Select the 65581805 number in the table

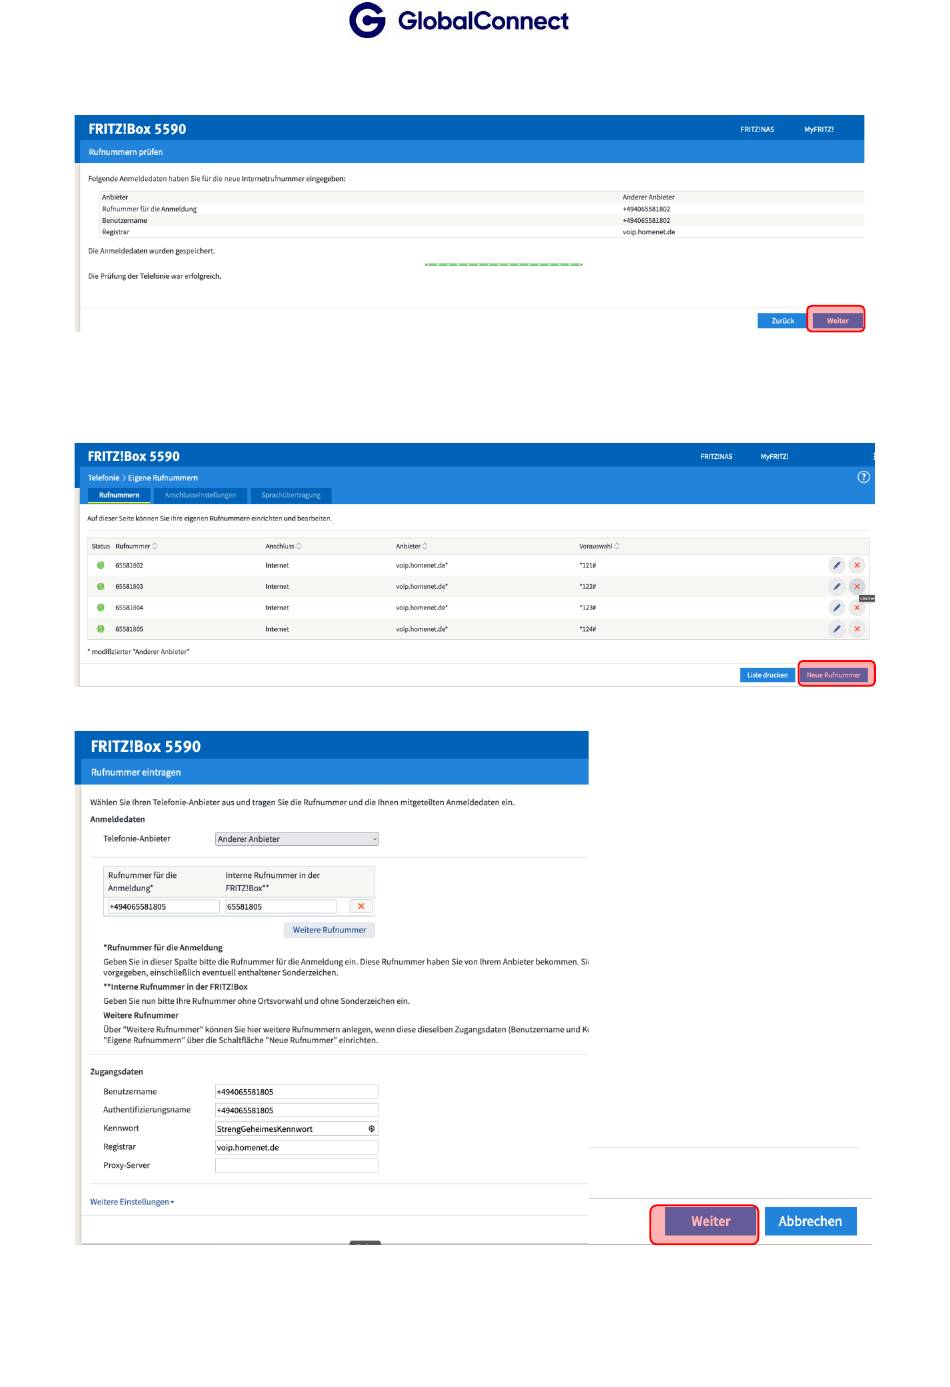pos(129,629)
